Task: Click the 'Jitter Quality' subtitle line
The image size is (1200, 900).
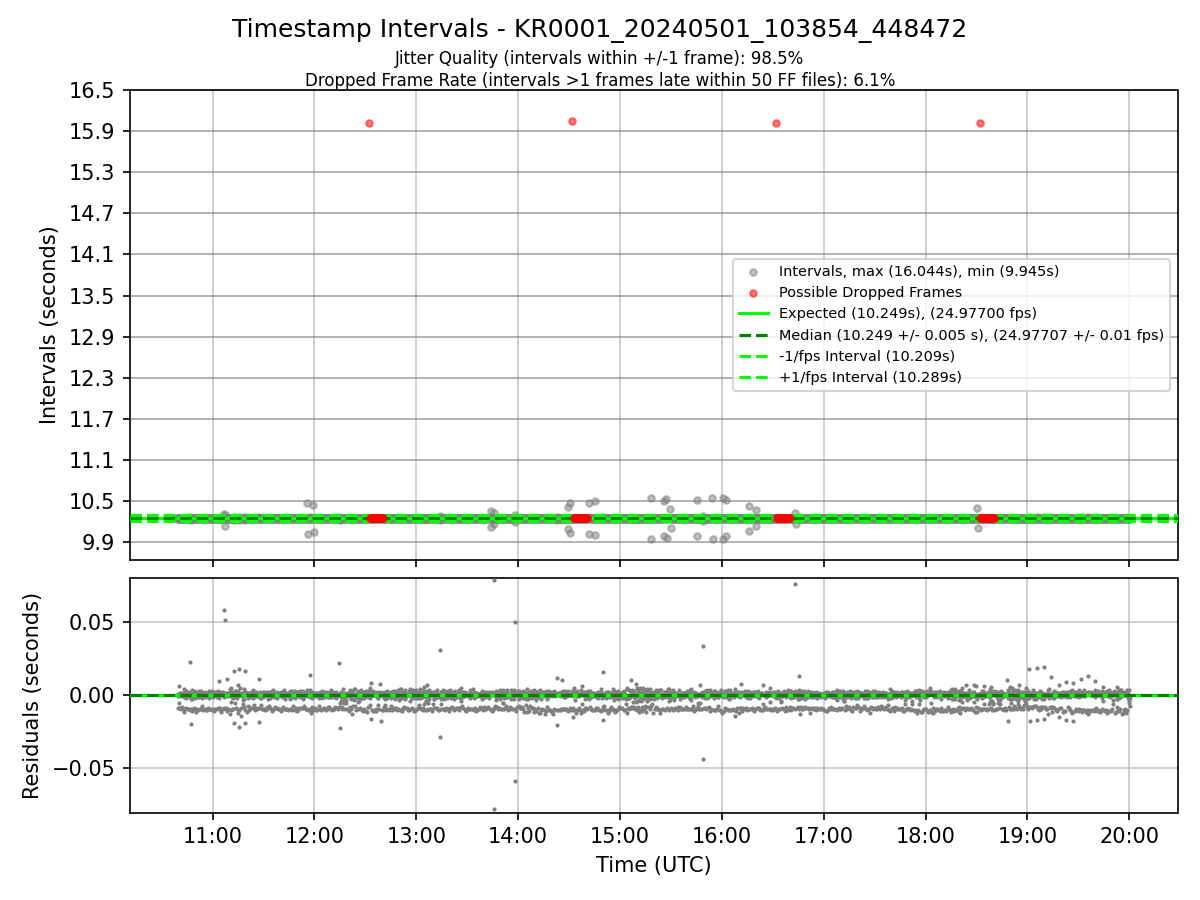Action: [599, 58]
